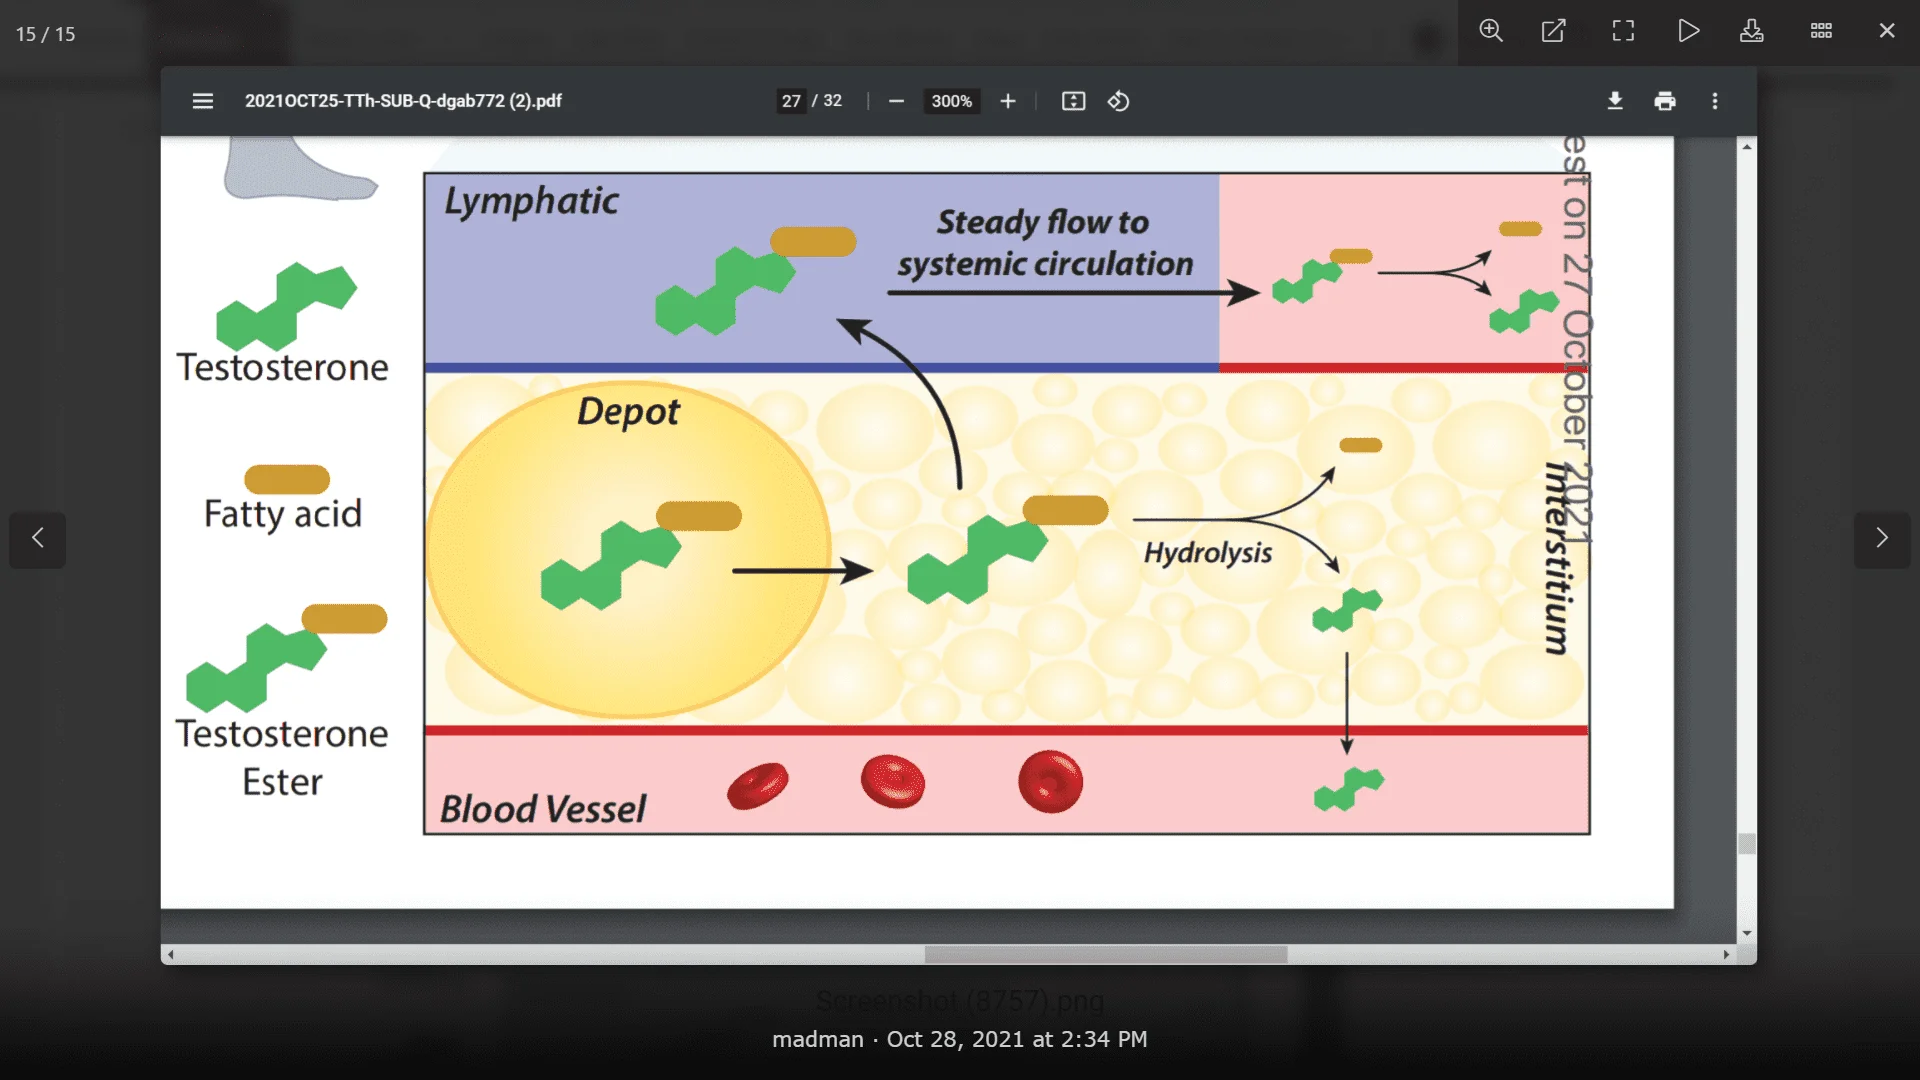Screen dimensions: 1920x1080
Task: Download the PDF file from its toolbar
Action: 1615,101
